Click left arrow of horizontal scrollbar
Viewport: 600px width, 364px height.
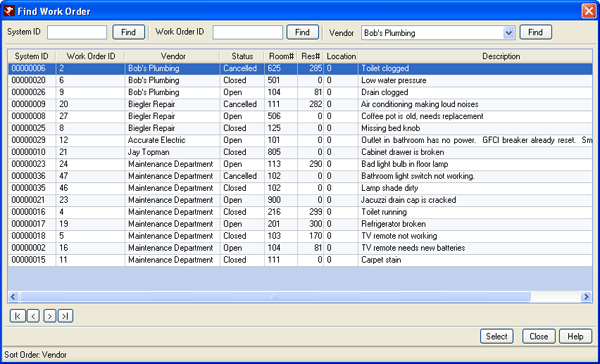click(x=13, y=296)
